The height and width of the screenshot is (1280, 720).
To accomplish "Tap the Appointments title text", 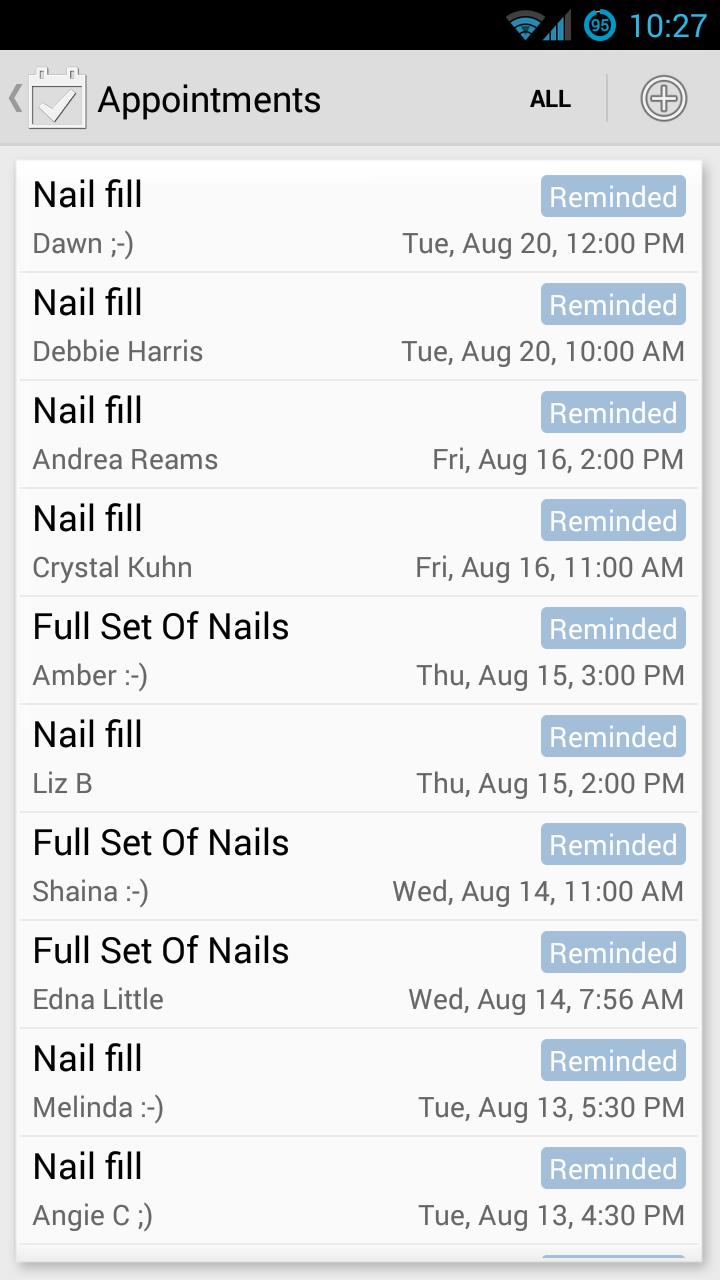I will pyautogui.click(x=209, y=100).
